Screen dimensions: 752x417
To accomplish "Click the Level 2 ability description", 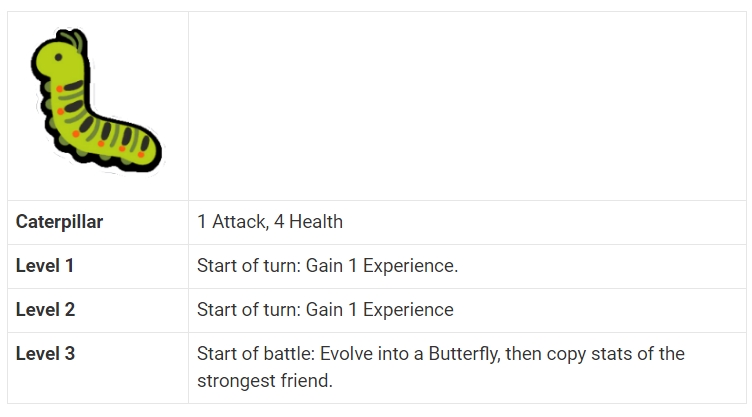I will [325, 310].
